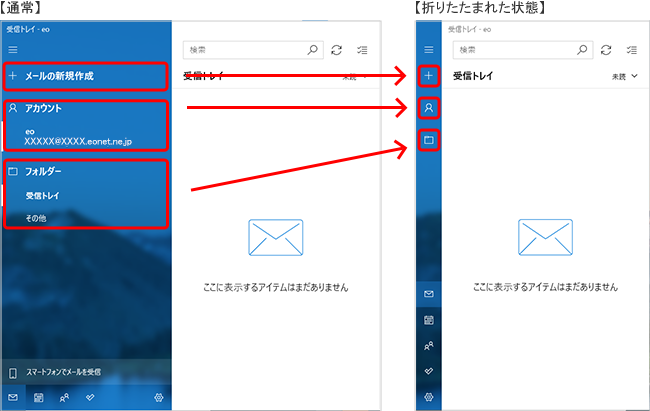Click 検索 search field in right window

coord(523,50)
